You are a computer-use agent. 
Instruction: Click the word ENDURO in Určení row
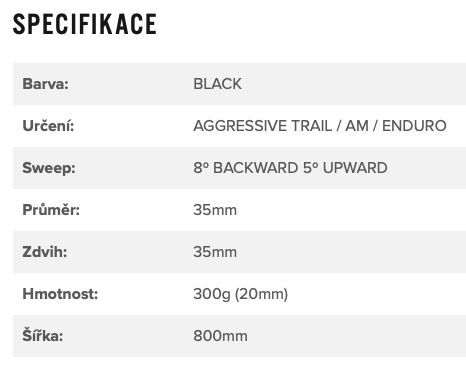tap(414, 126)
